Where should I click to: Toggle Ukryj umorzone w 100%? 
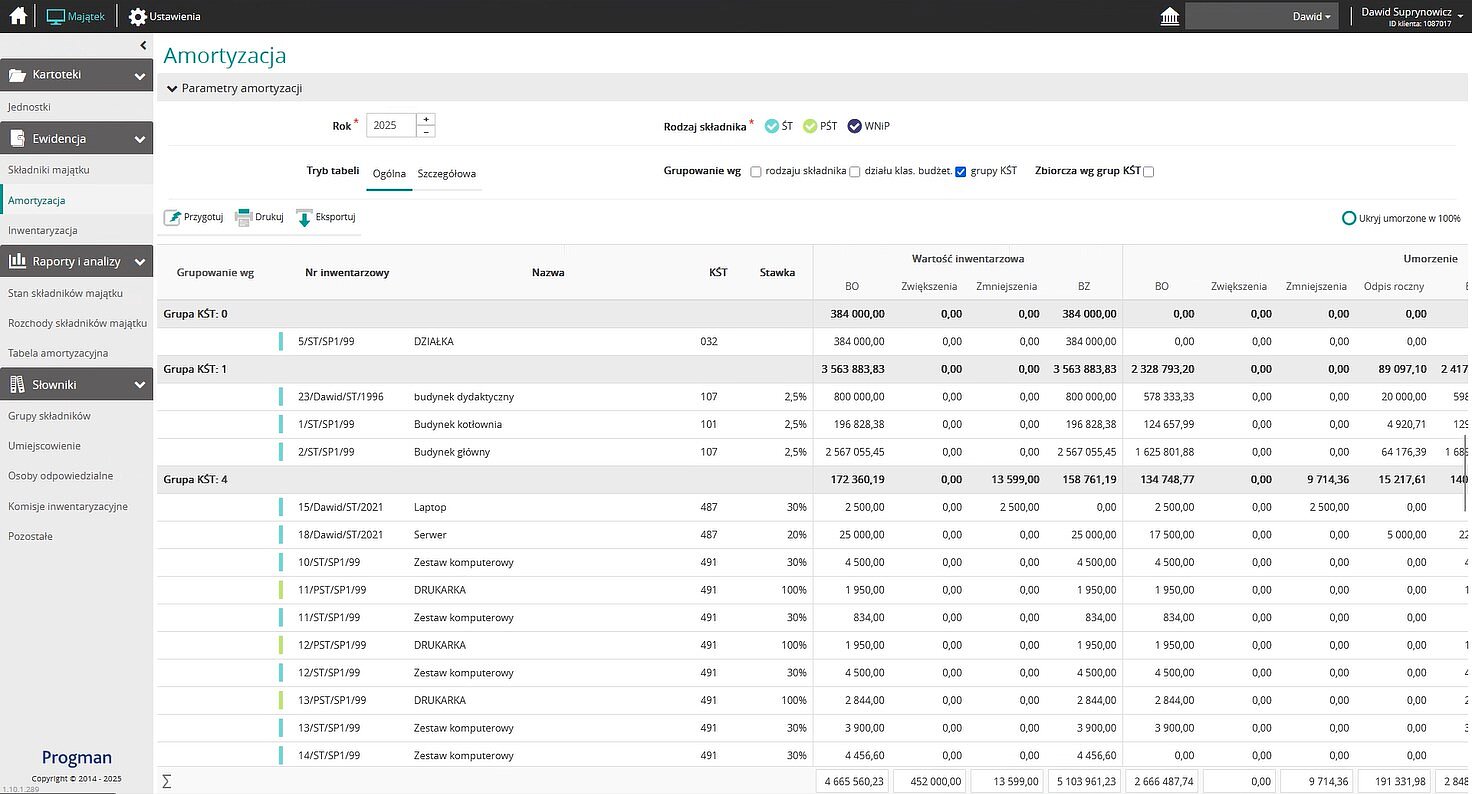click(x=1349, y=218)
